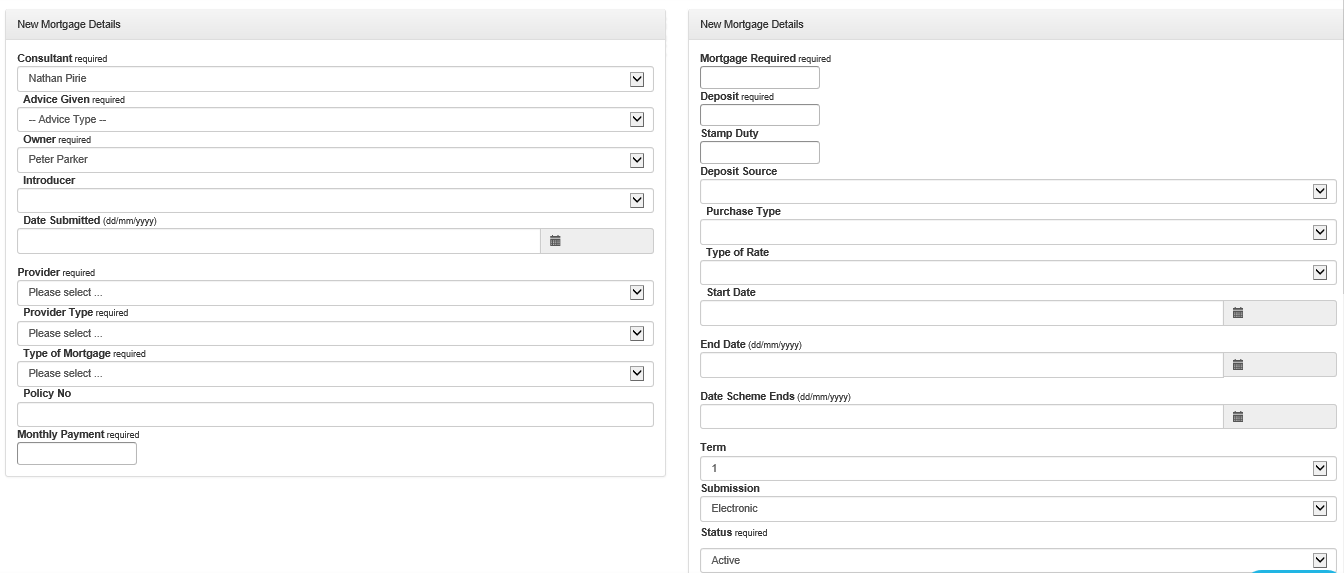1344x573 pixels.
Task: Expand the Consultant dropdown
Action: 335,79
